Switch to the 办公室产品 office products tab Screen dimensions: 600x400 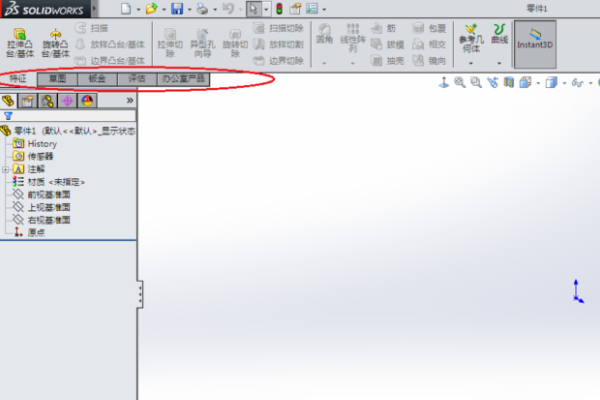coord(183,79)
